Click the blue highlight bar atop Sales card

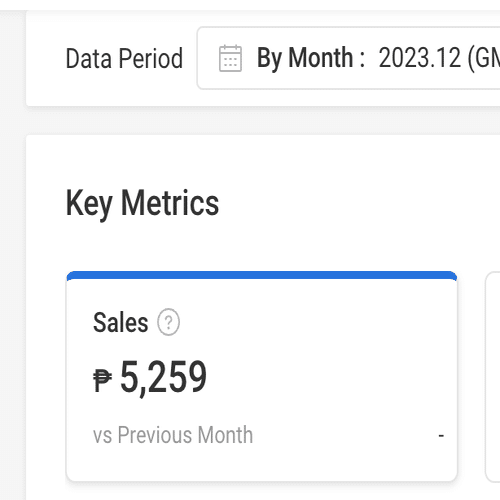(262, 275)
